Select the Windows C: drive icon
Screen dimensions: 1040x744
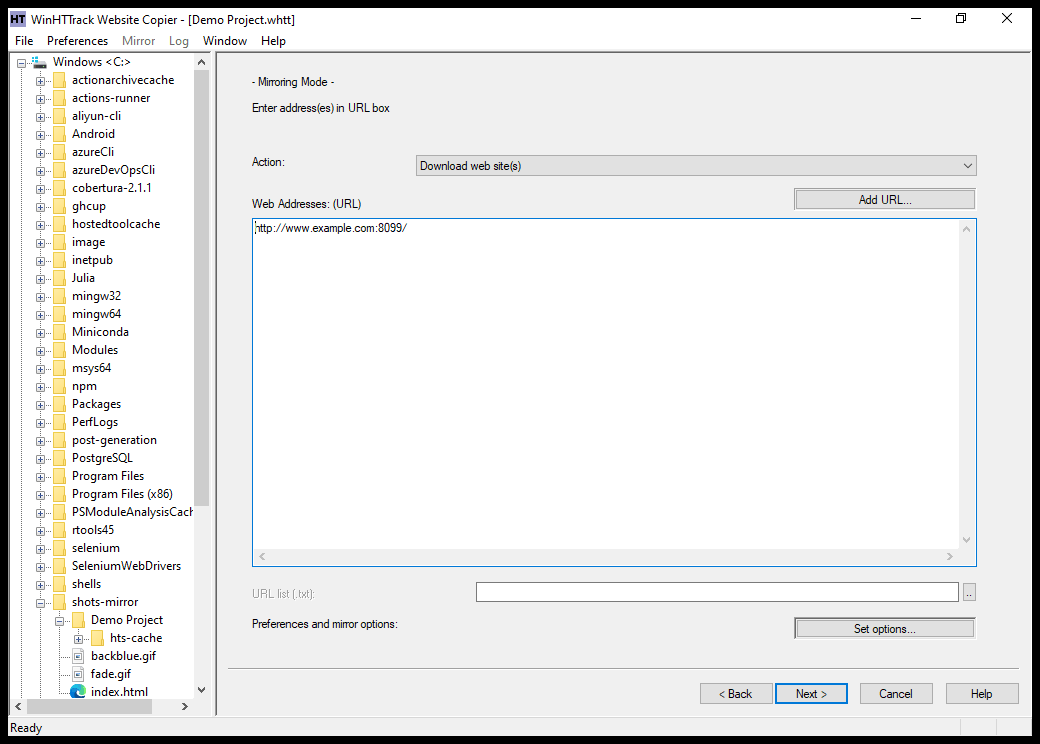(39, 62)
